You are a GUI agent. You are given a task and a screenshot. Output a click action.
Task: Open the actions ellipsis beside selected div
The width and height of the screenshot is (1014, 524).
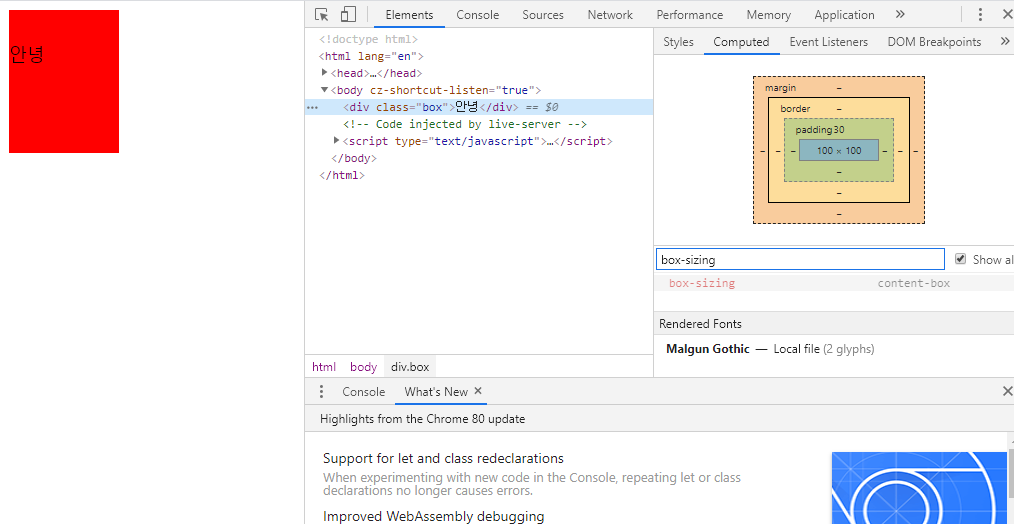(313, 107)
